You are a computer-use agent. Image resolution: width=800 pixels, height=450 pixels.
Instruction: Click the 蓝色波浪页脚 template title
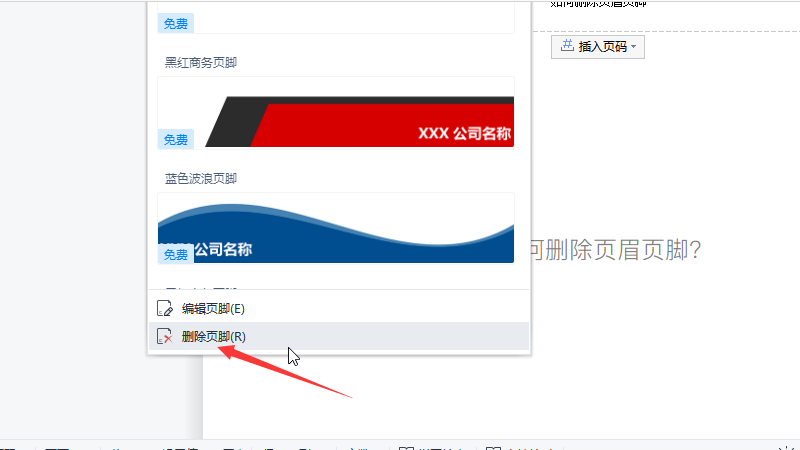[201, 178]
